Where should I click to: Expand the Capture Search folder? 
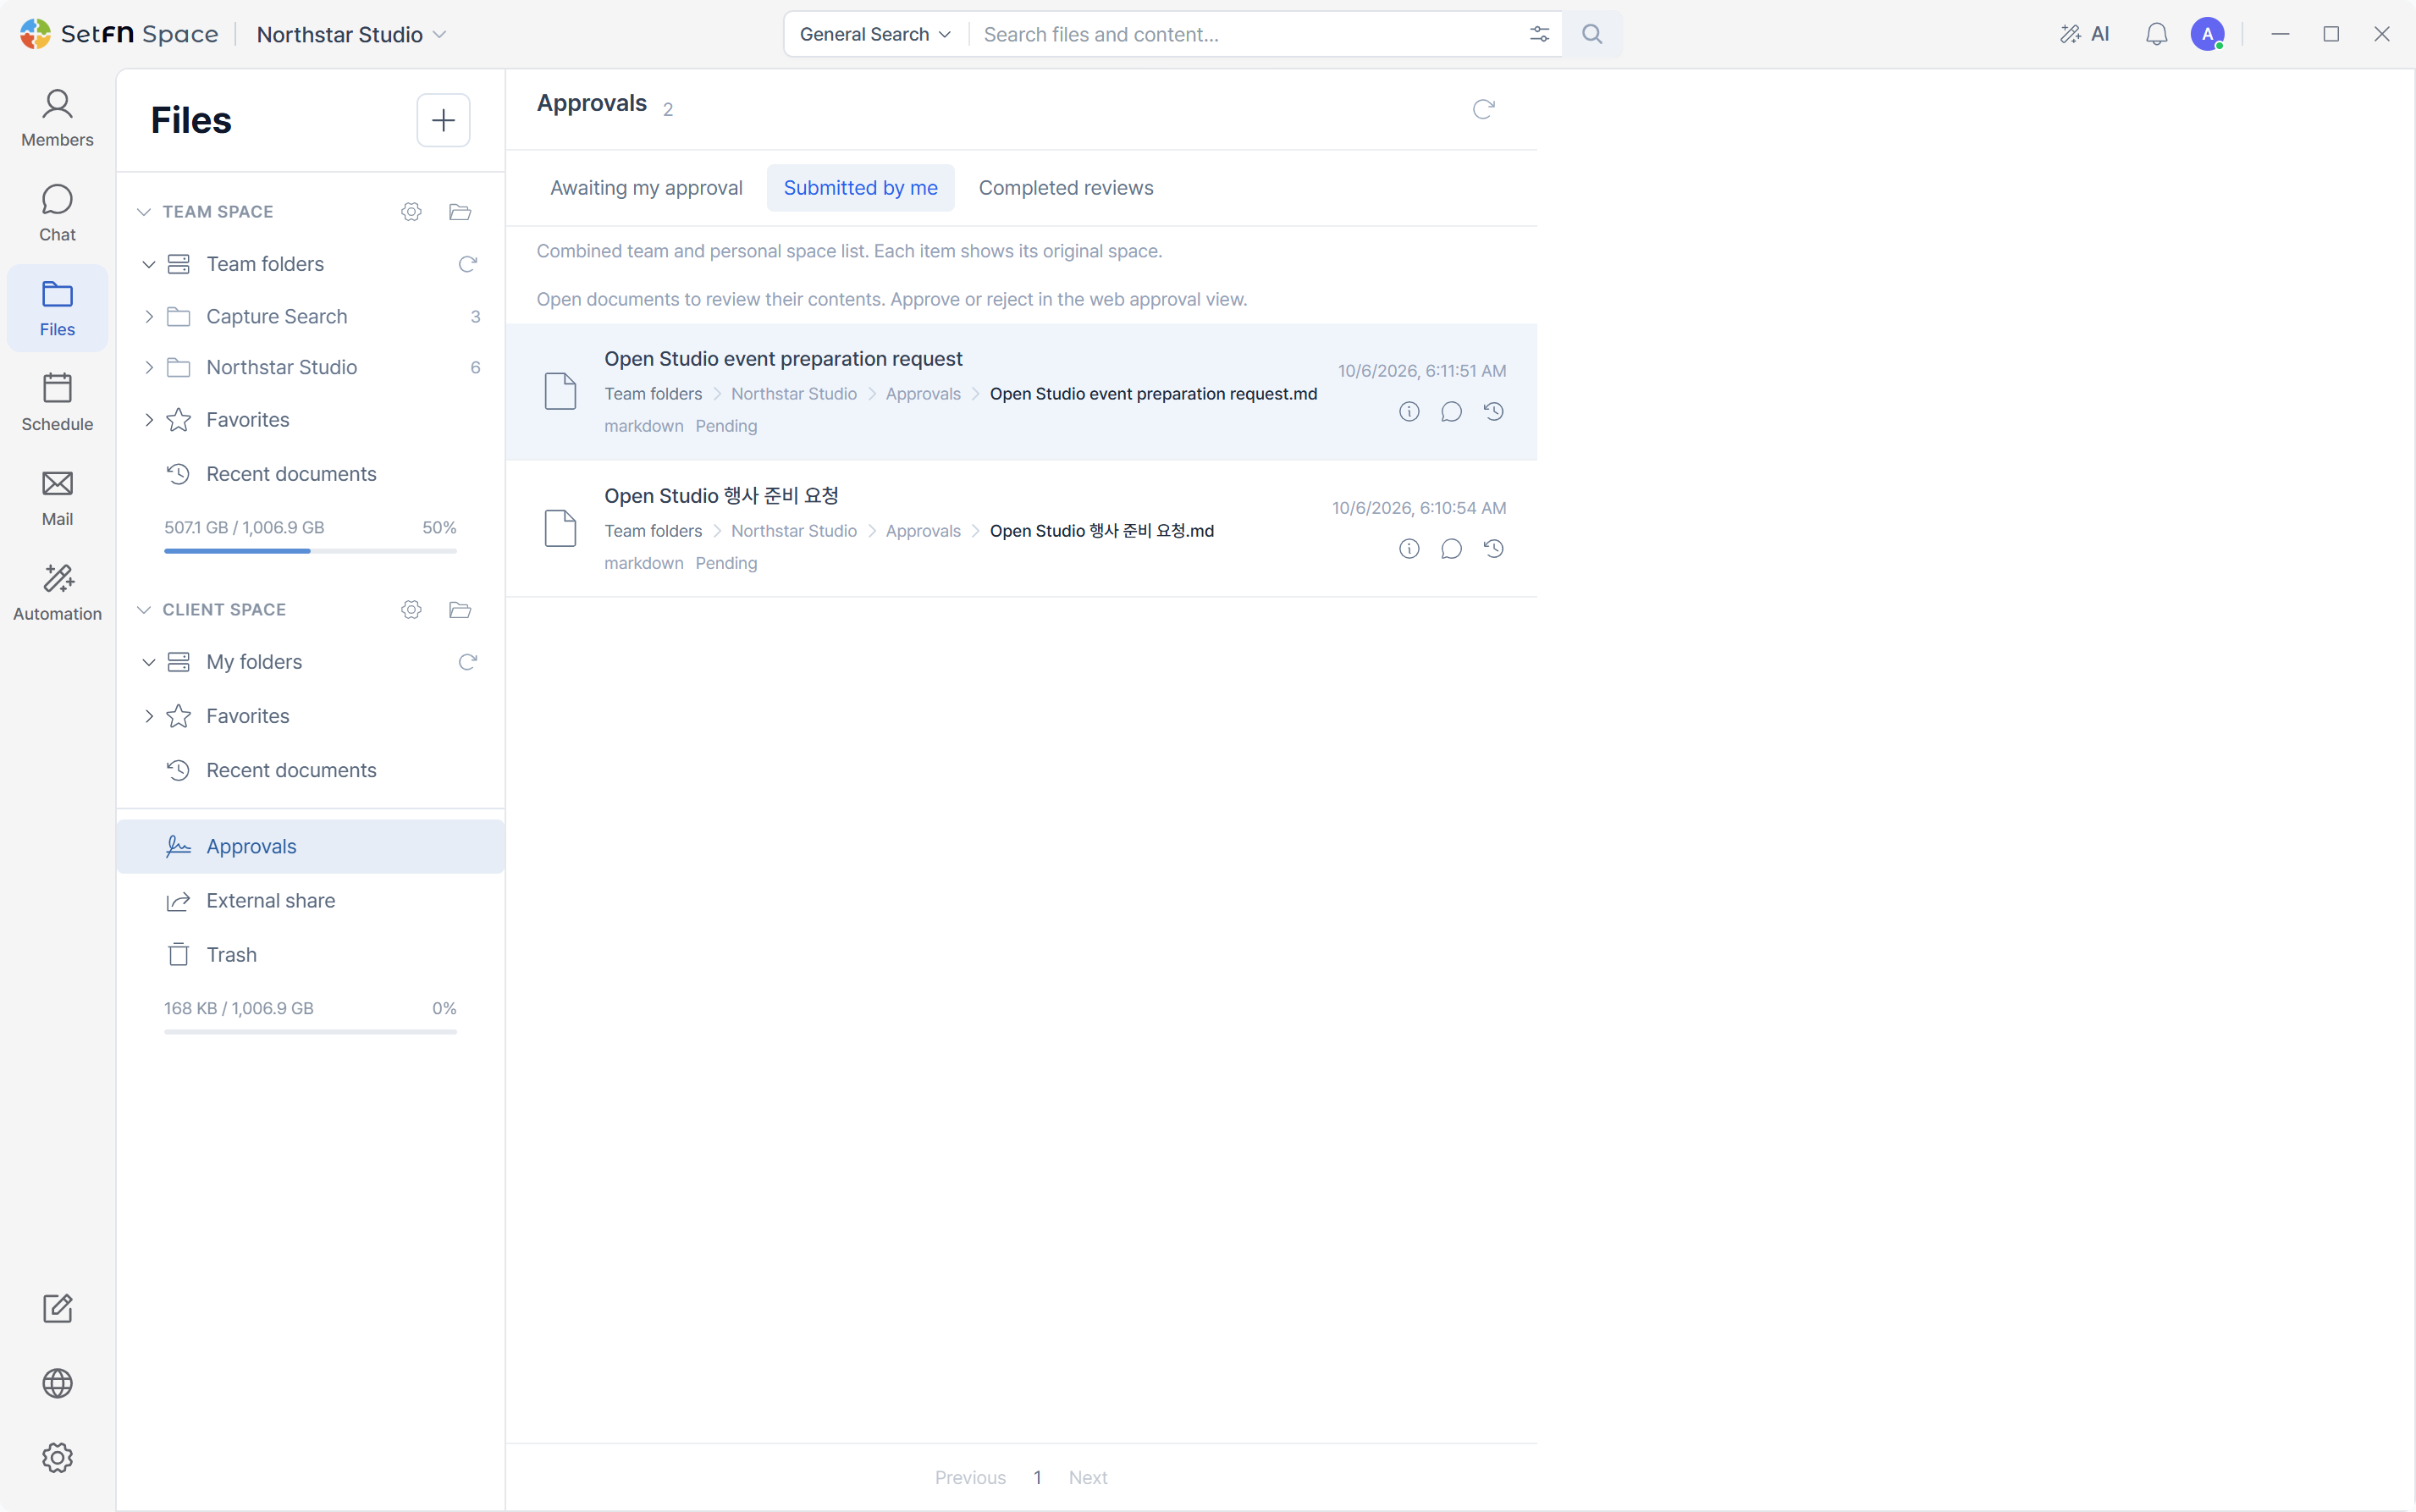(x=149, y=316)
